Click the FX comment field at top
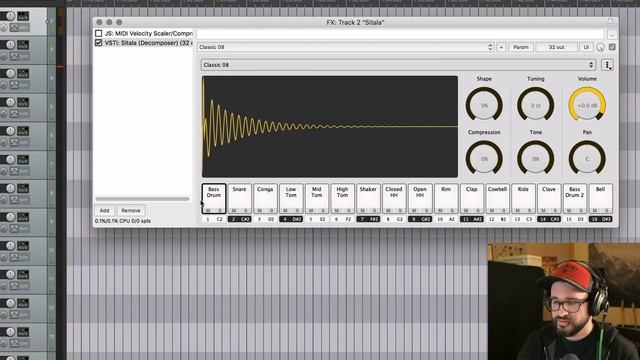Screen dimensions: 640x360 tap(400, 34)
